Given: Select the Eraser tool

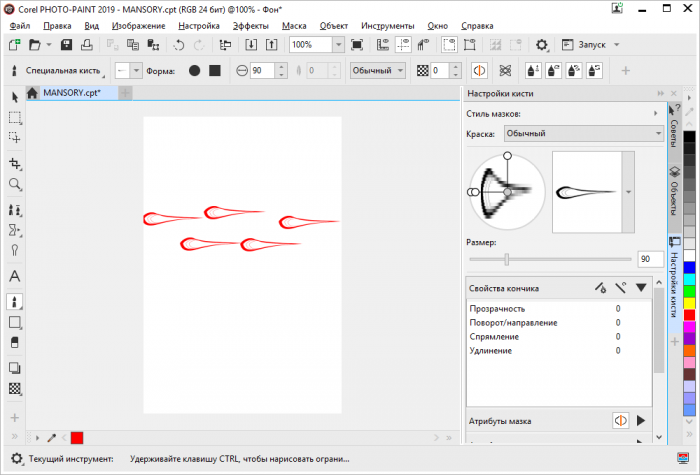Looking at the screenshot, I should click(x=15, y=343).
